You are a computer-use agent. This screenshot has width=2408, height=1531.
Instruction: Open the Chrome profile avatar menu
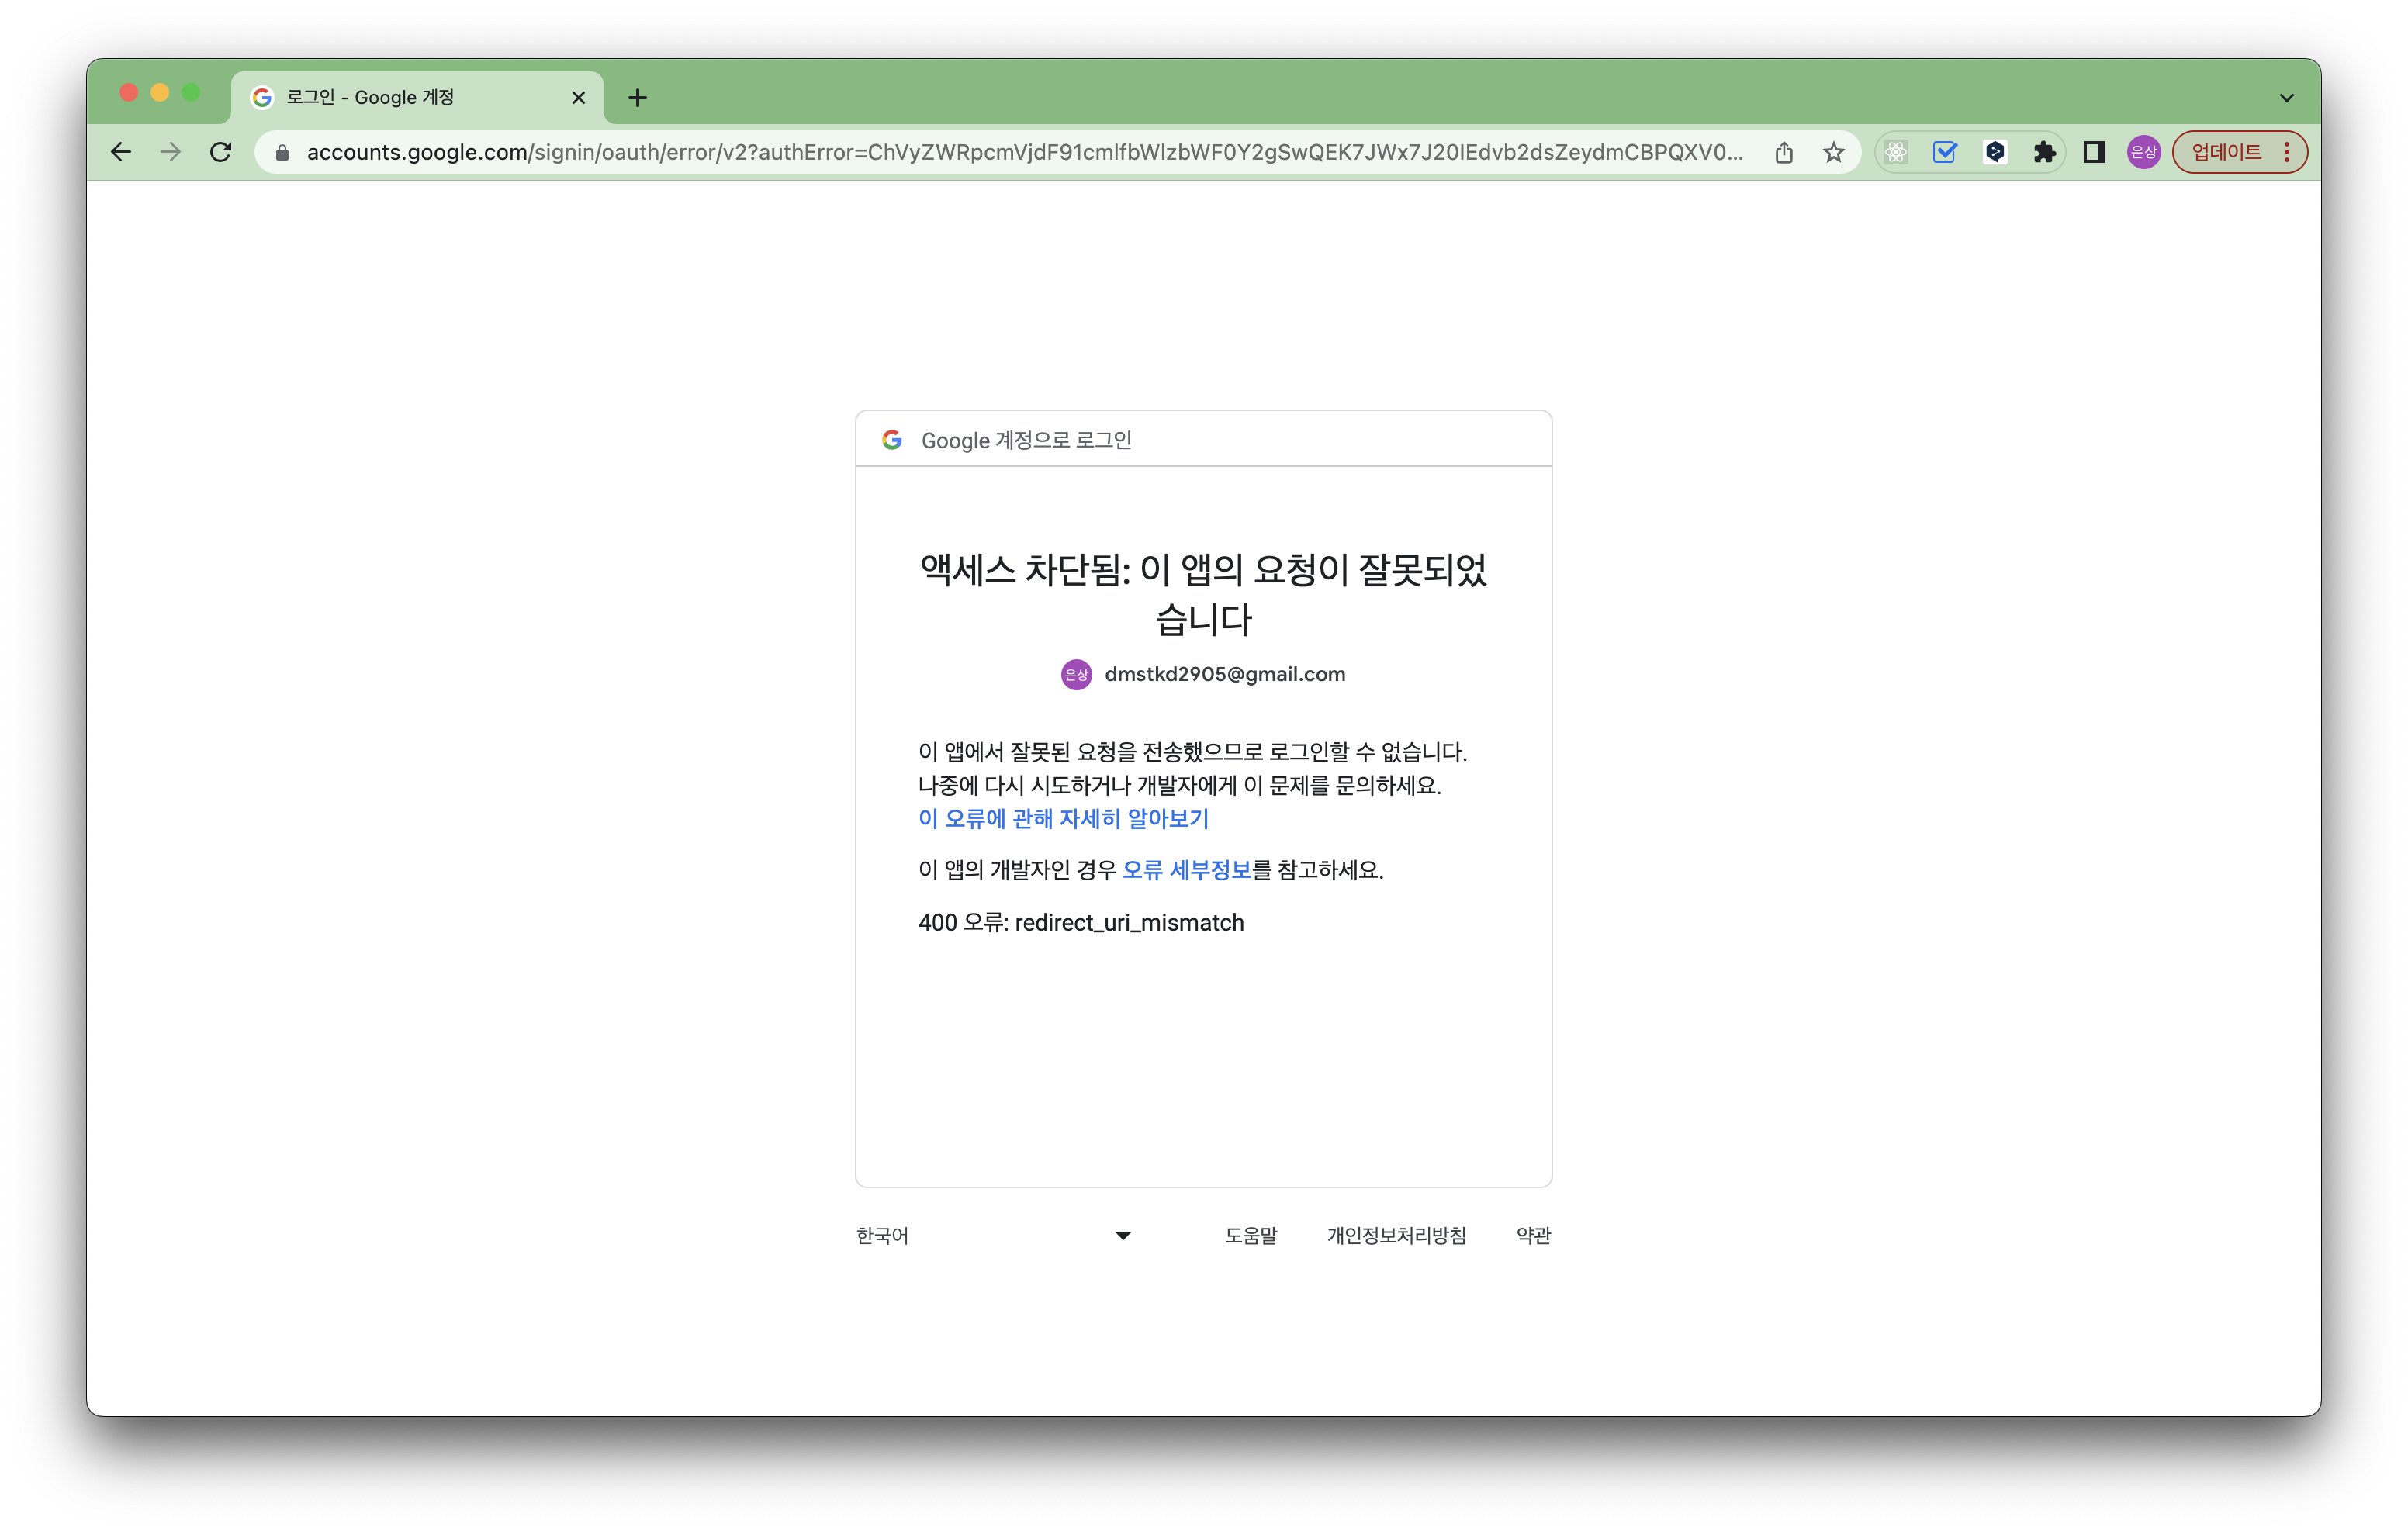click(x=2143, y=152)
